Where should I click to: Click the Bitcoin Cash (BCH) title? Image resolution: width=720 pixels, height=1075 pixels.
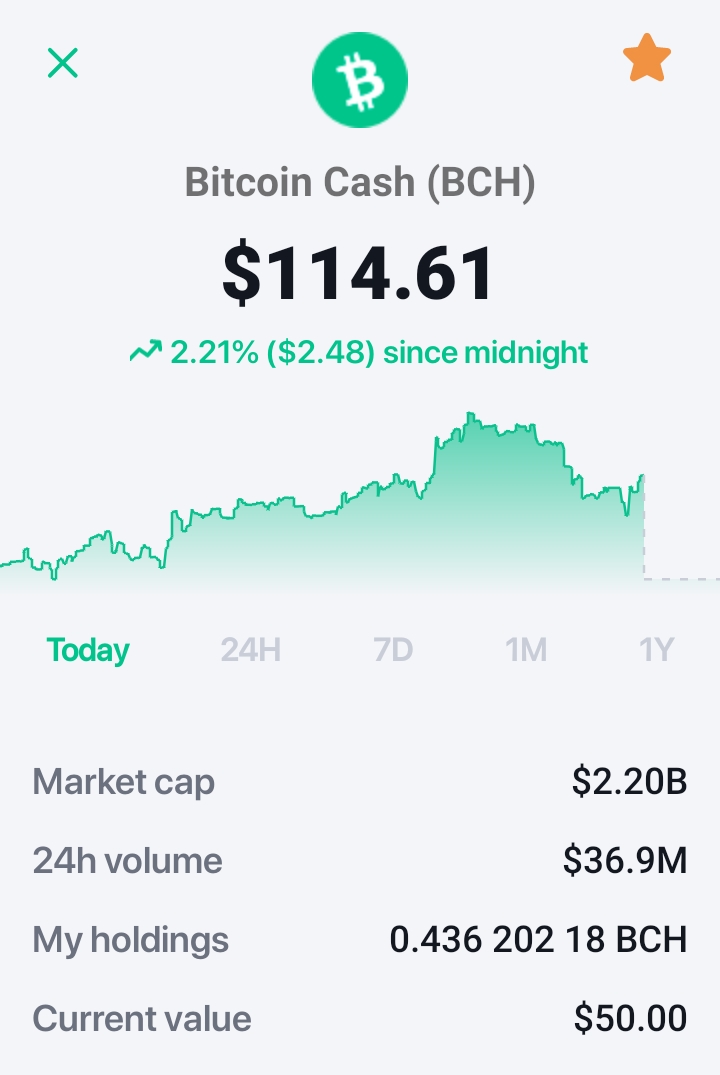(360, 182)
